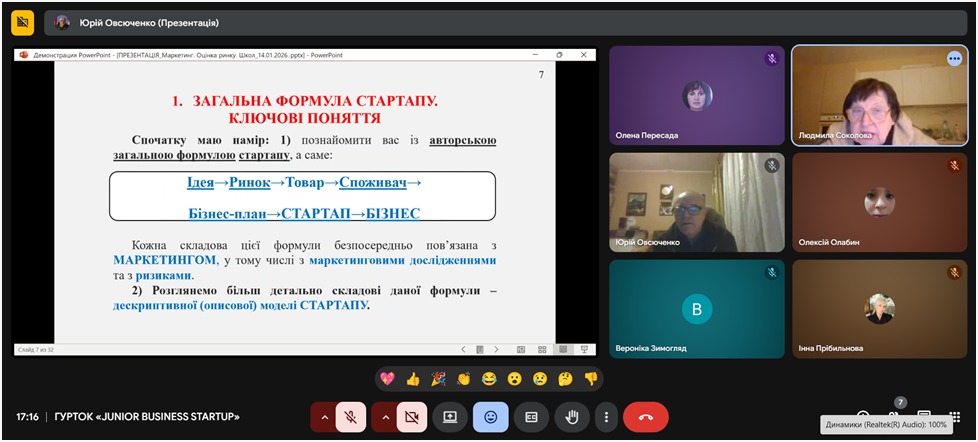
Task: Expand video settings arrow beside camera
Action: click(x=385, y=417)
